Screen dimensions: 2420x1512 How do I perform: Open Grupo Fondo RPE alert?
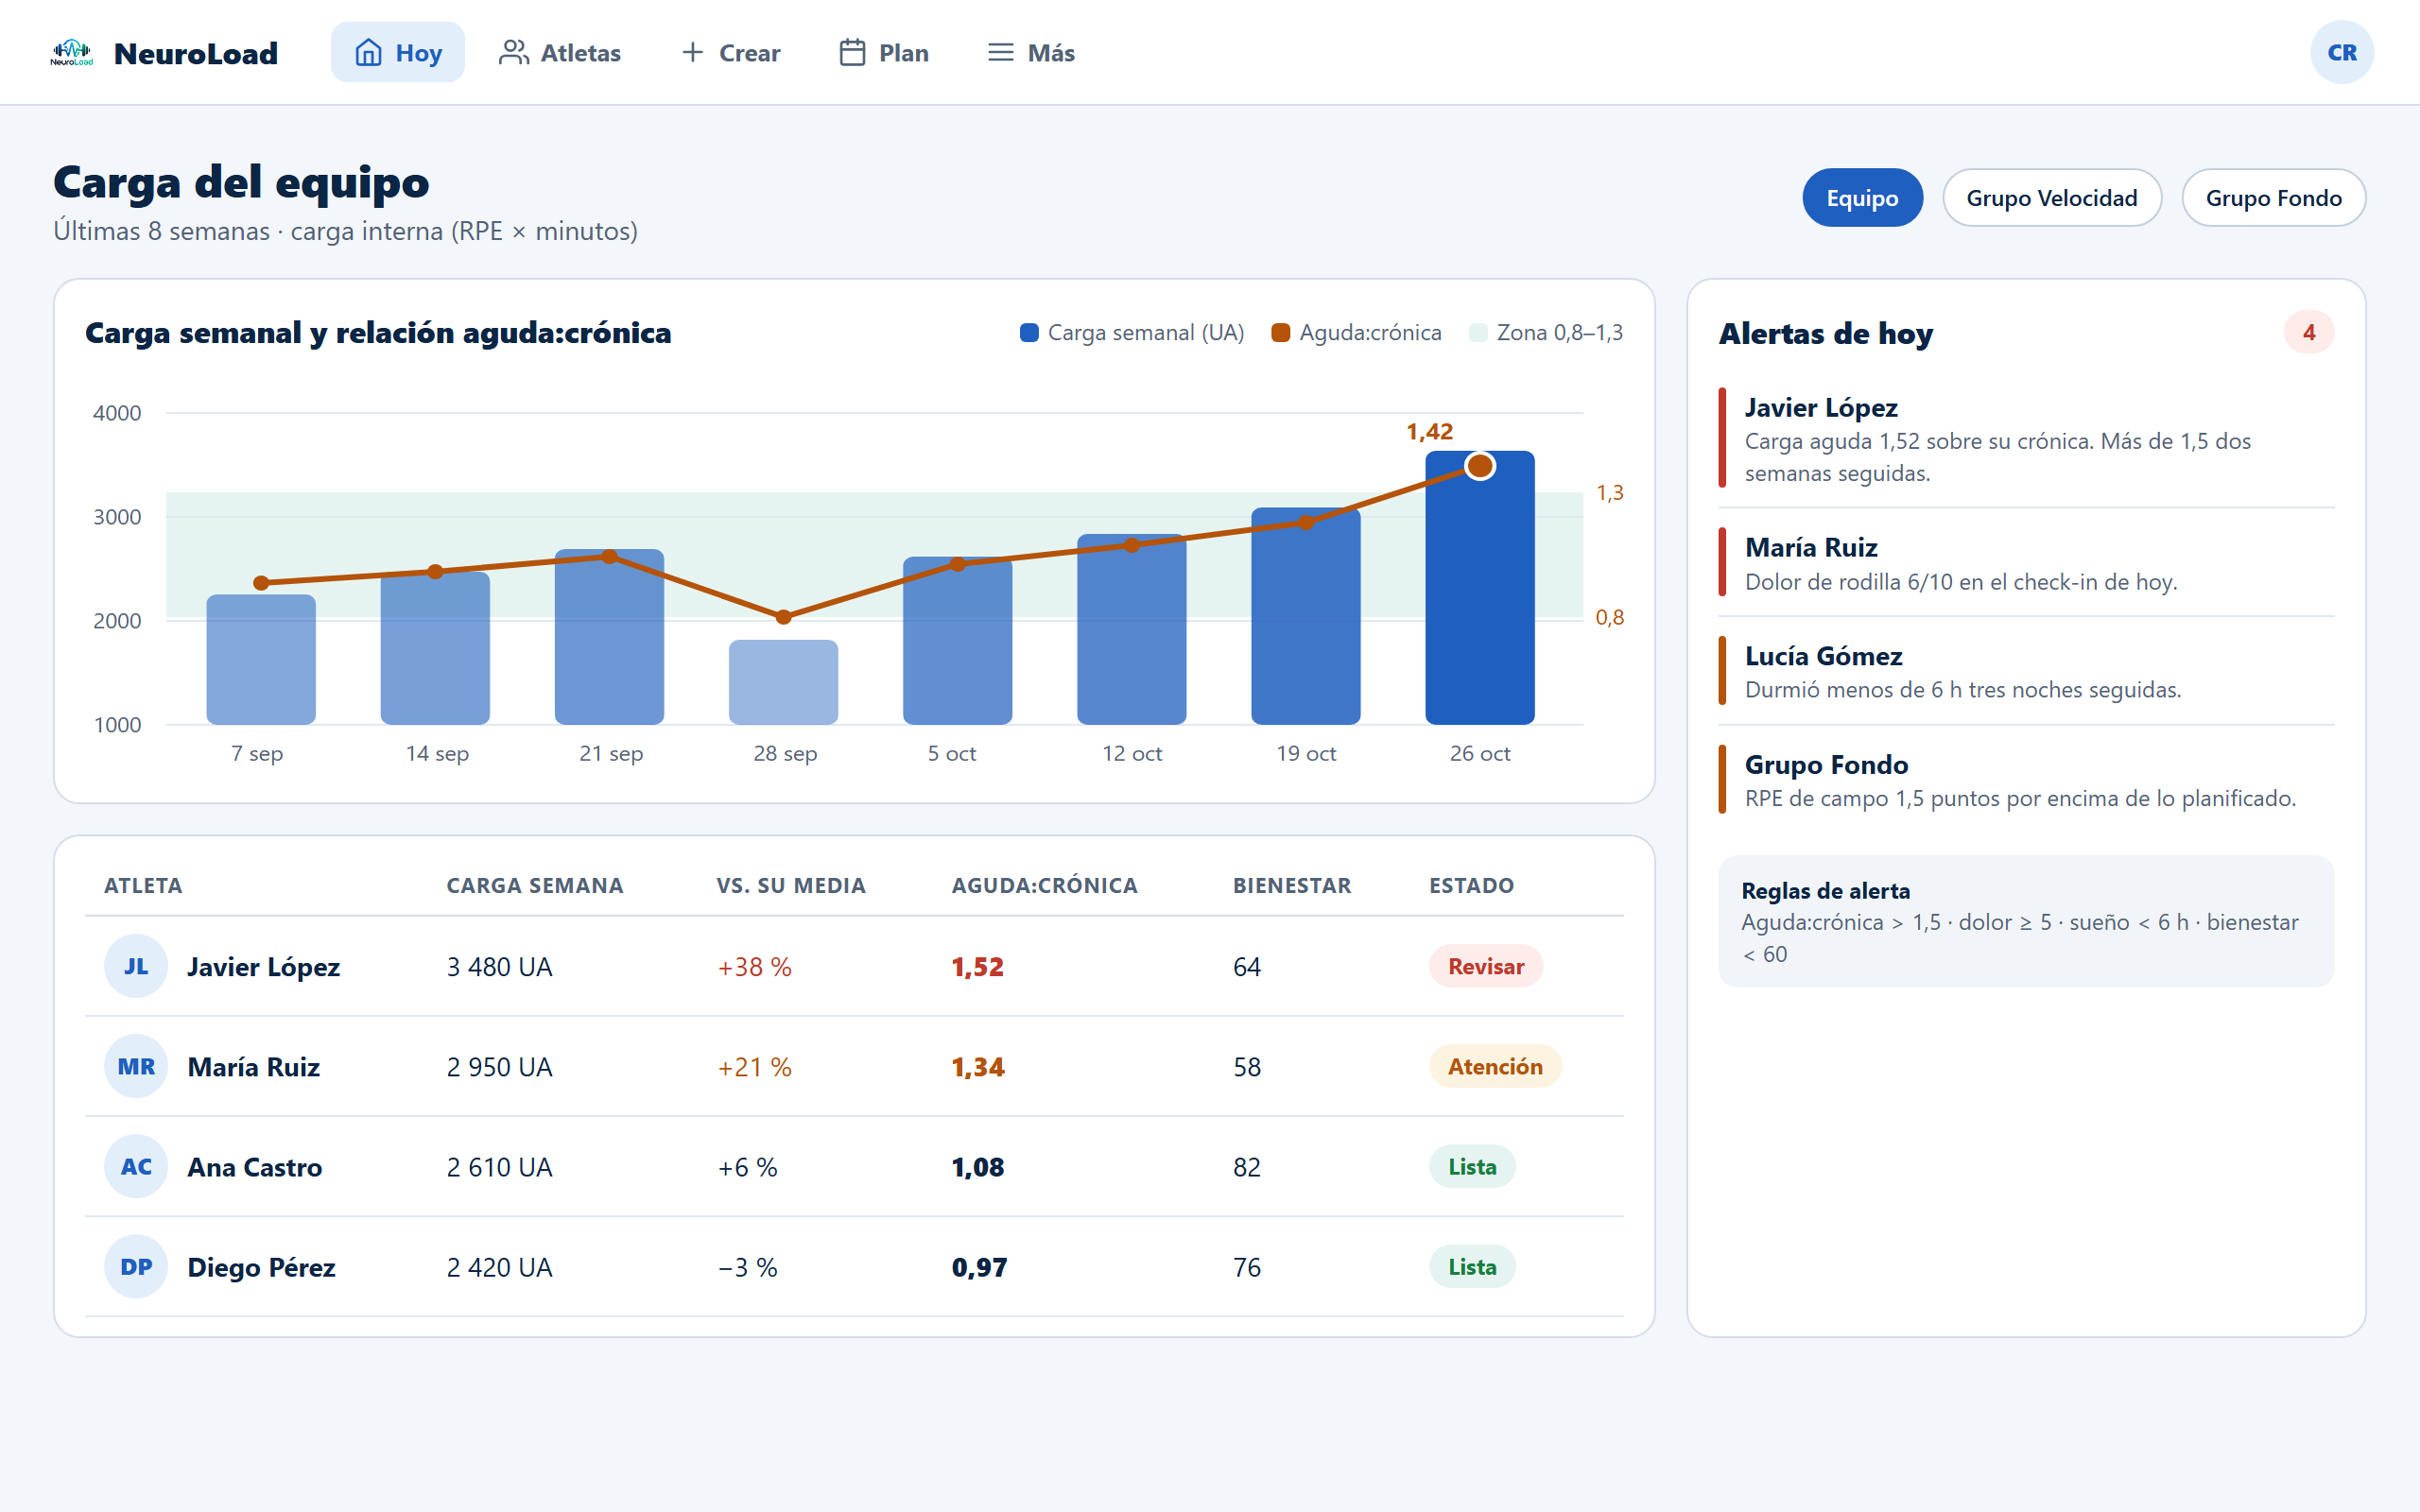point(2026,780)
